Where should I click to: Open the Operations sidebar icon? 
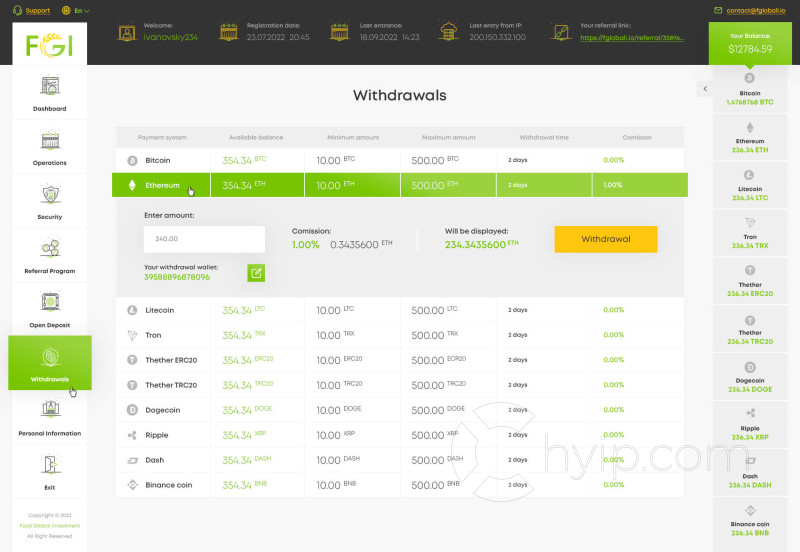pos(50,140)
